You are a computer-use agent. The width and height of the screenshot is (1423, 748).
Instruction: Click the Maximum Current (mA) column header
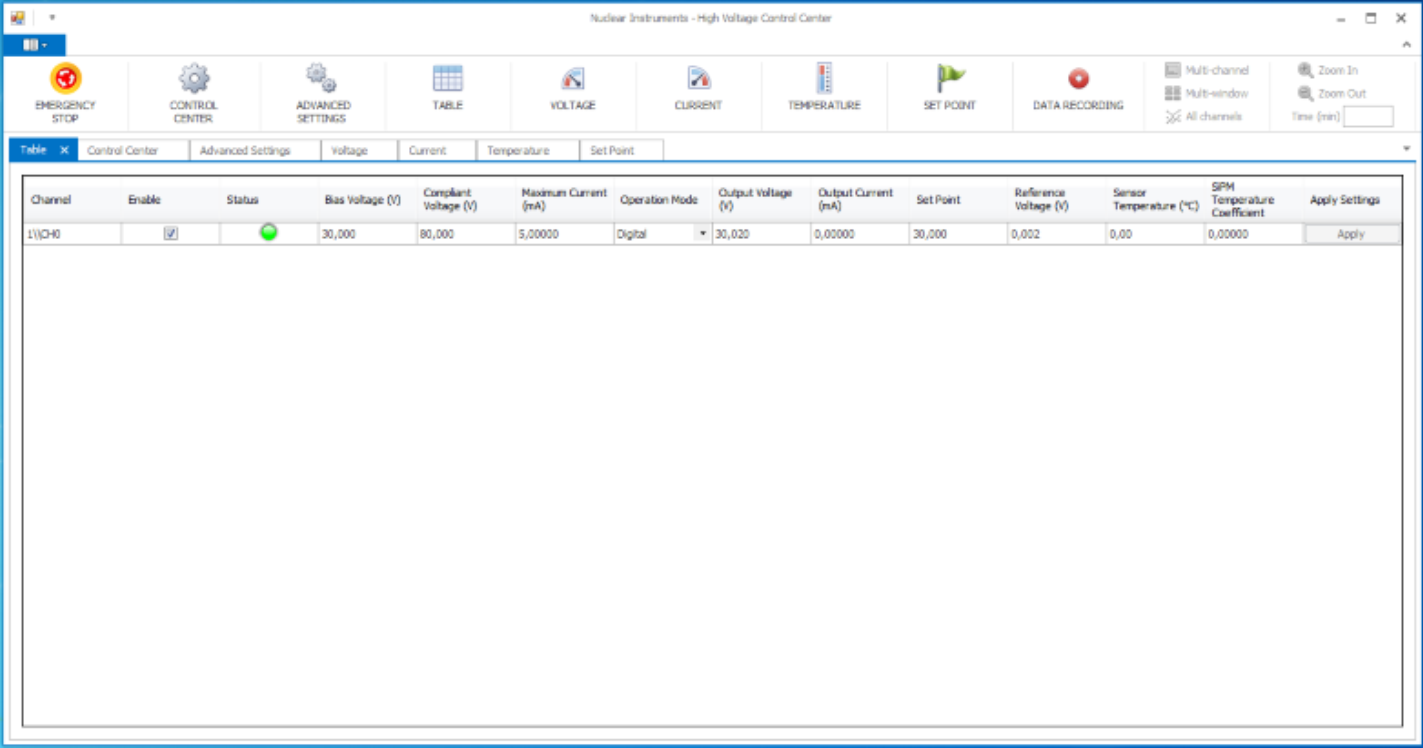pyautogui.click(x=563, y=200)
